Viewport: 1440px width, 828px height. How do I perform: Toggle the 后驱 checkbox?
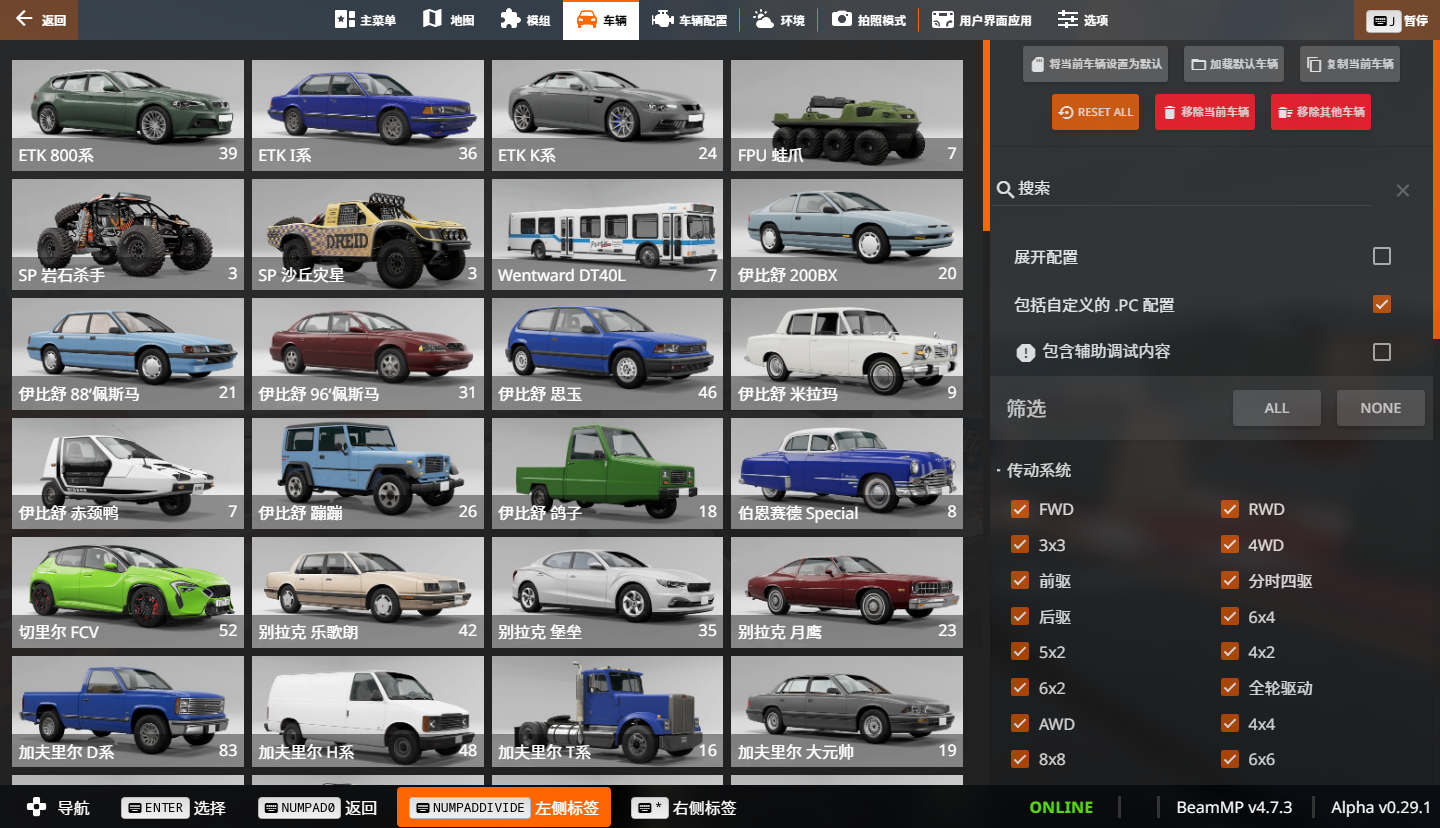[1020, 617]
